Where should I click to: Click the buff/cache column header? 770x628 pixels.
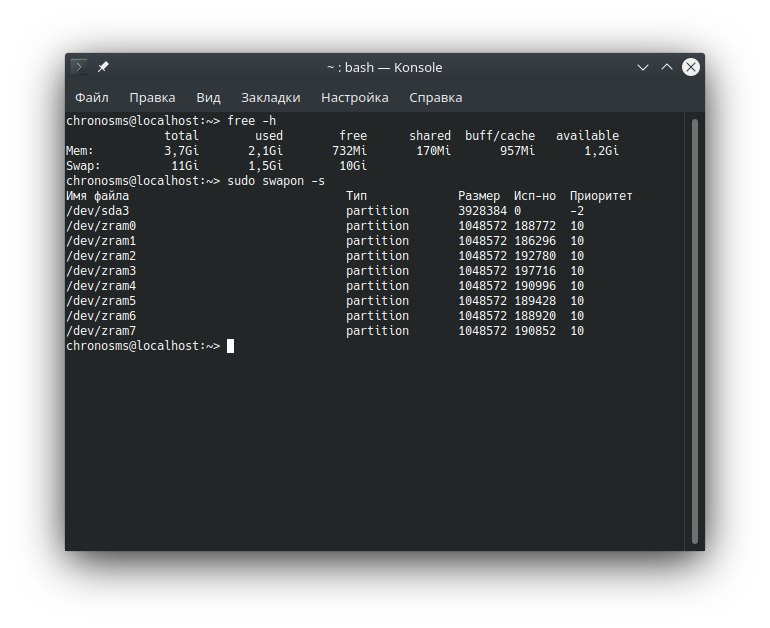(x=500, y=136)
